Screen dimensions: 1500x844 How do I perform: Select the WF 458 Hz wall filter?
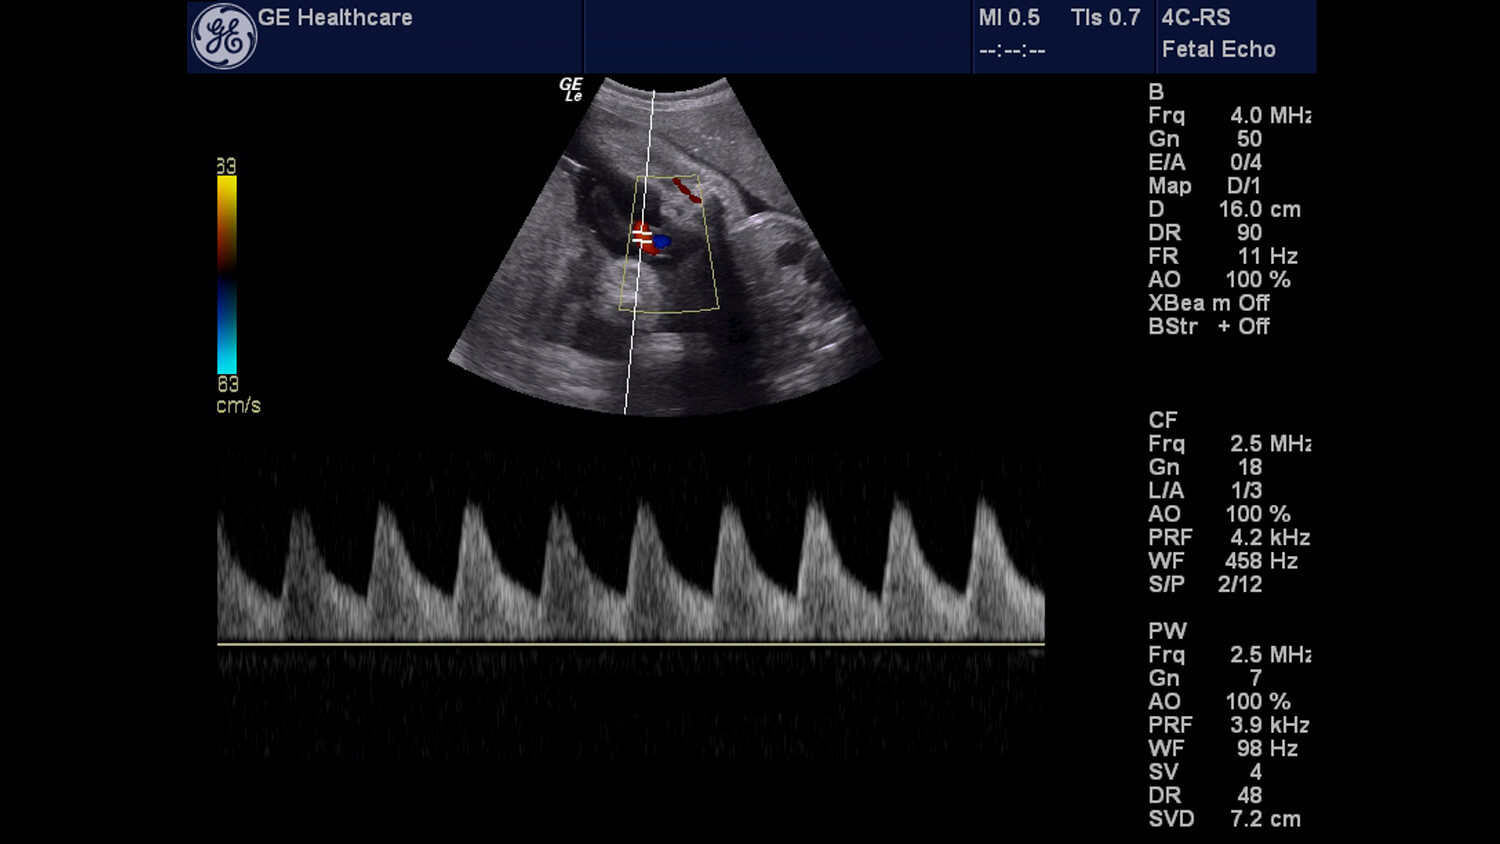[1223, 561]
